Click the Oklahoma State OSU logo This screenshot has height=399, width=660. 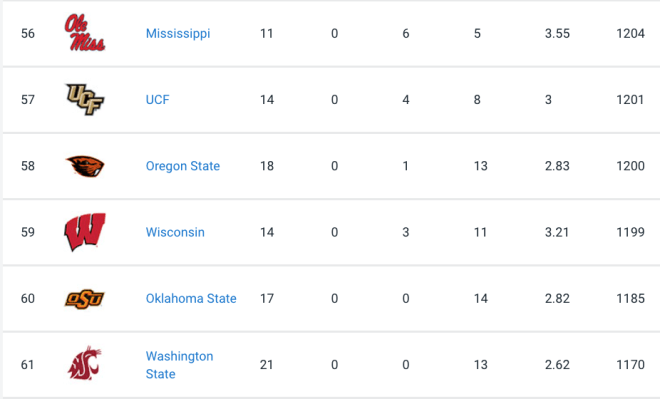click(85, 298)
